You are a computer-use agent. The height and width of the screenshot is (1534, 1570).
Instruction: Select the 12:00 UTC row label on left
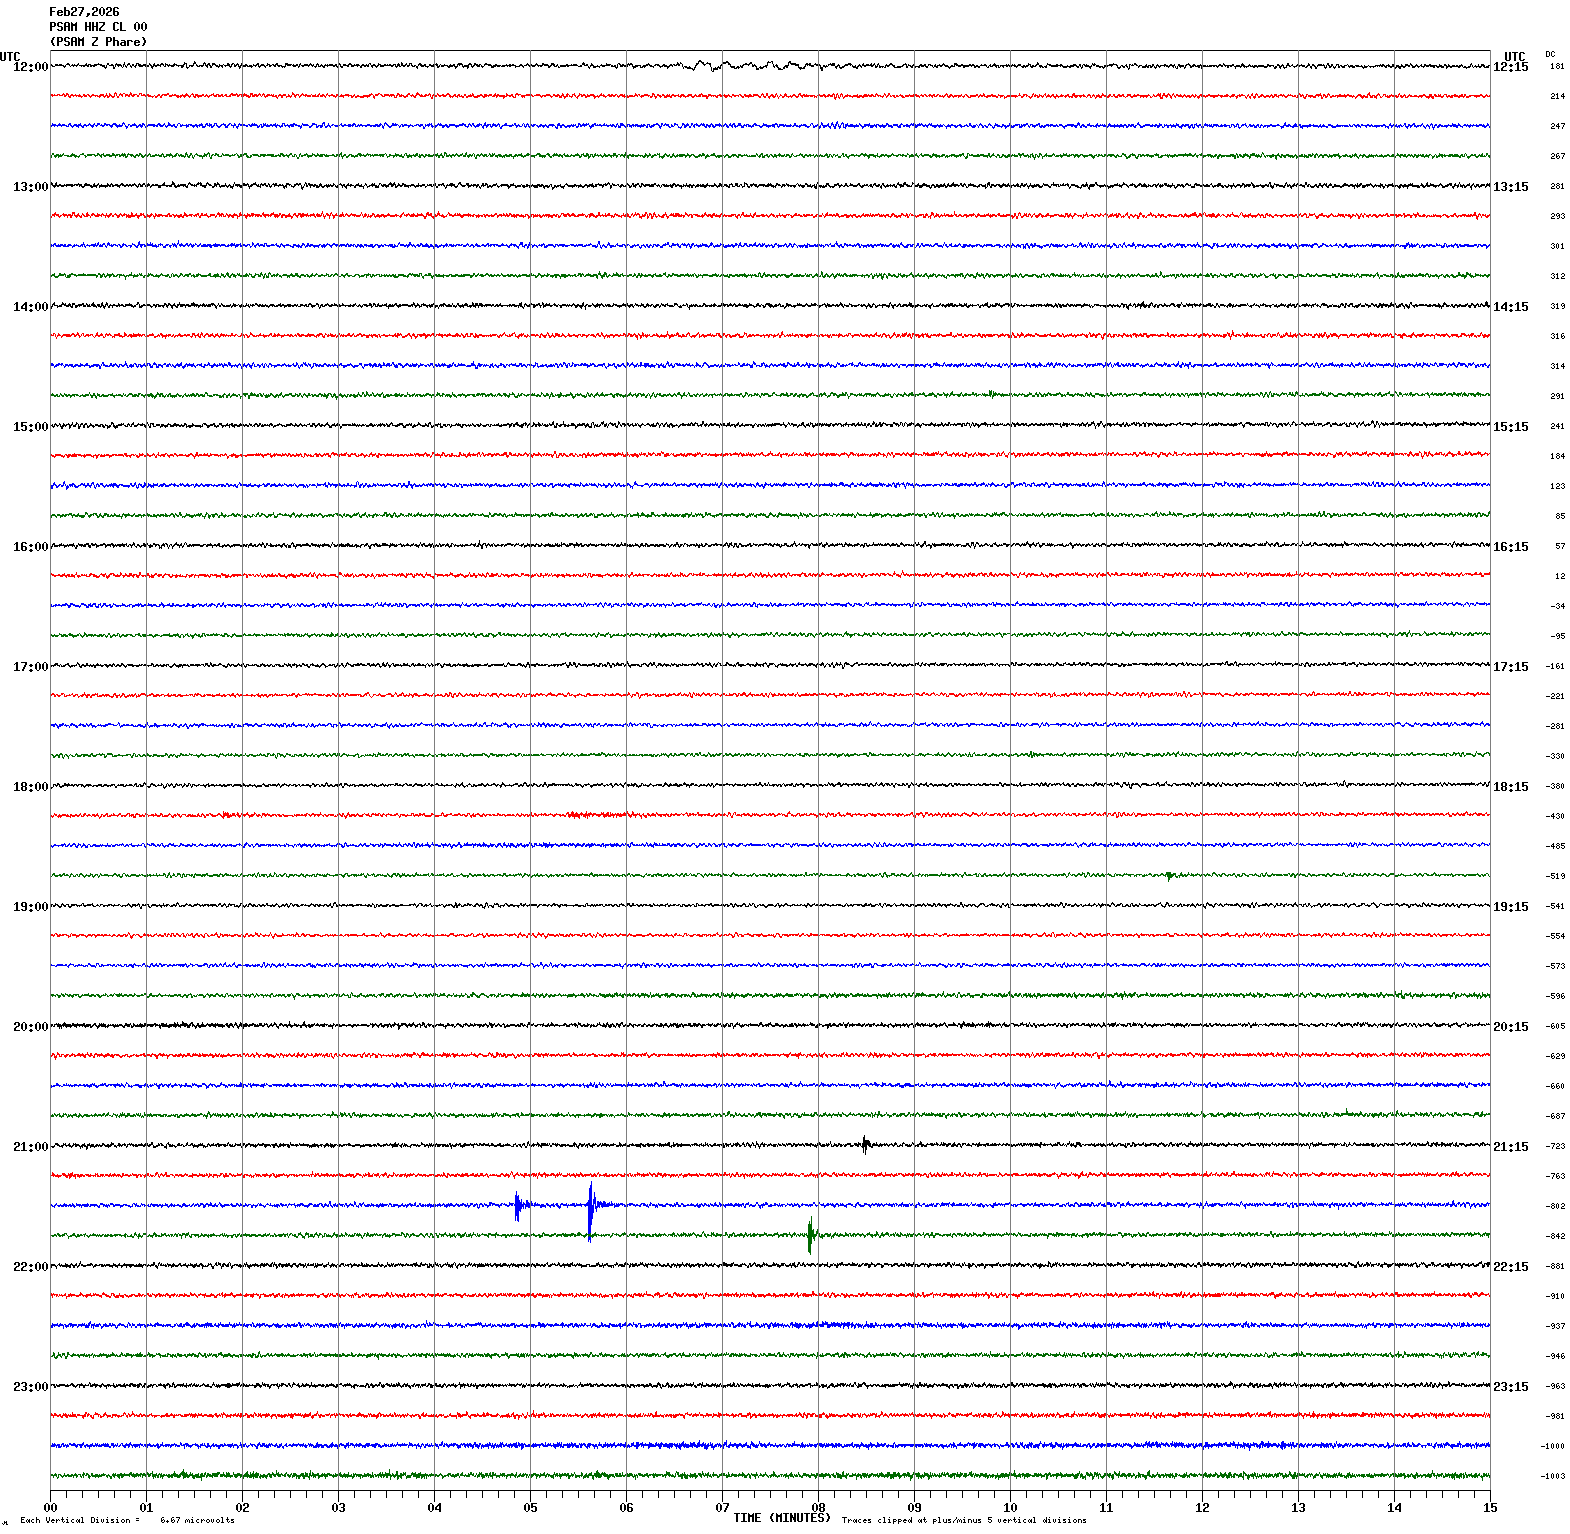30,67
